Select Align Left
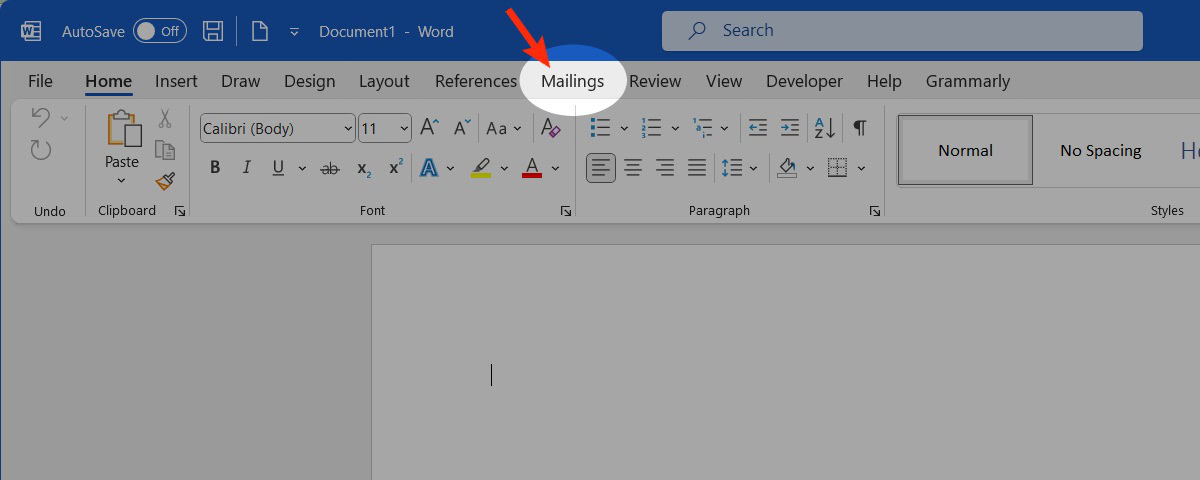 tap(601, 168)
